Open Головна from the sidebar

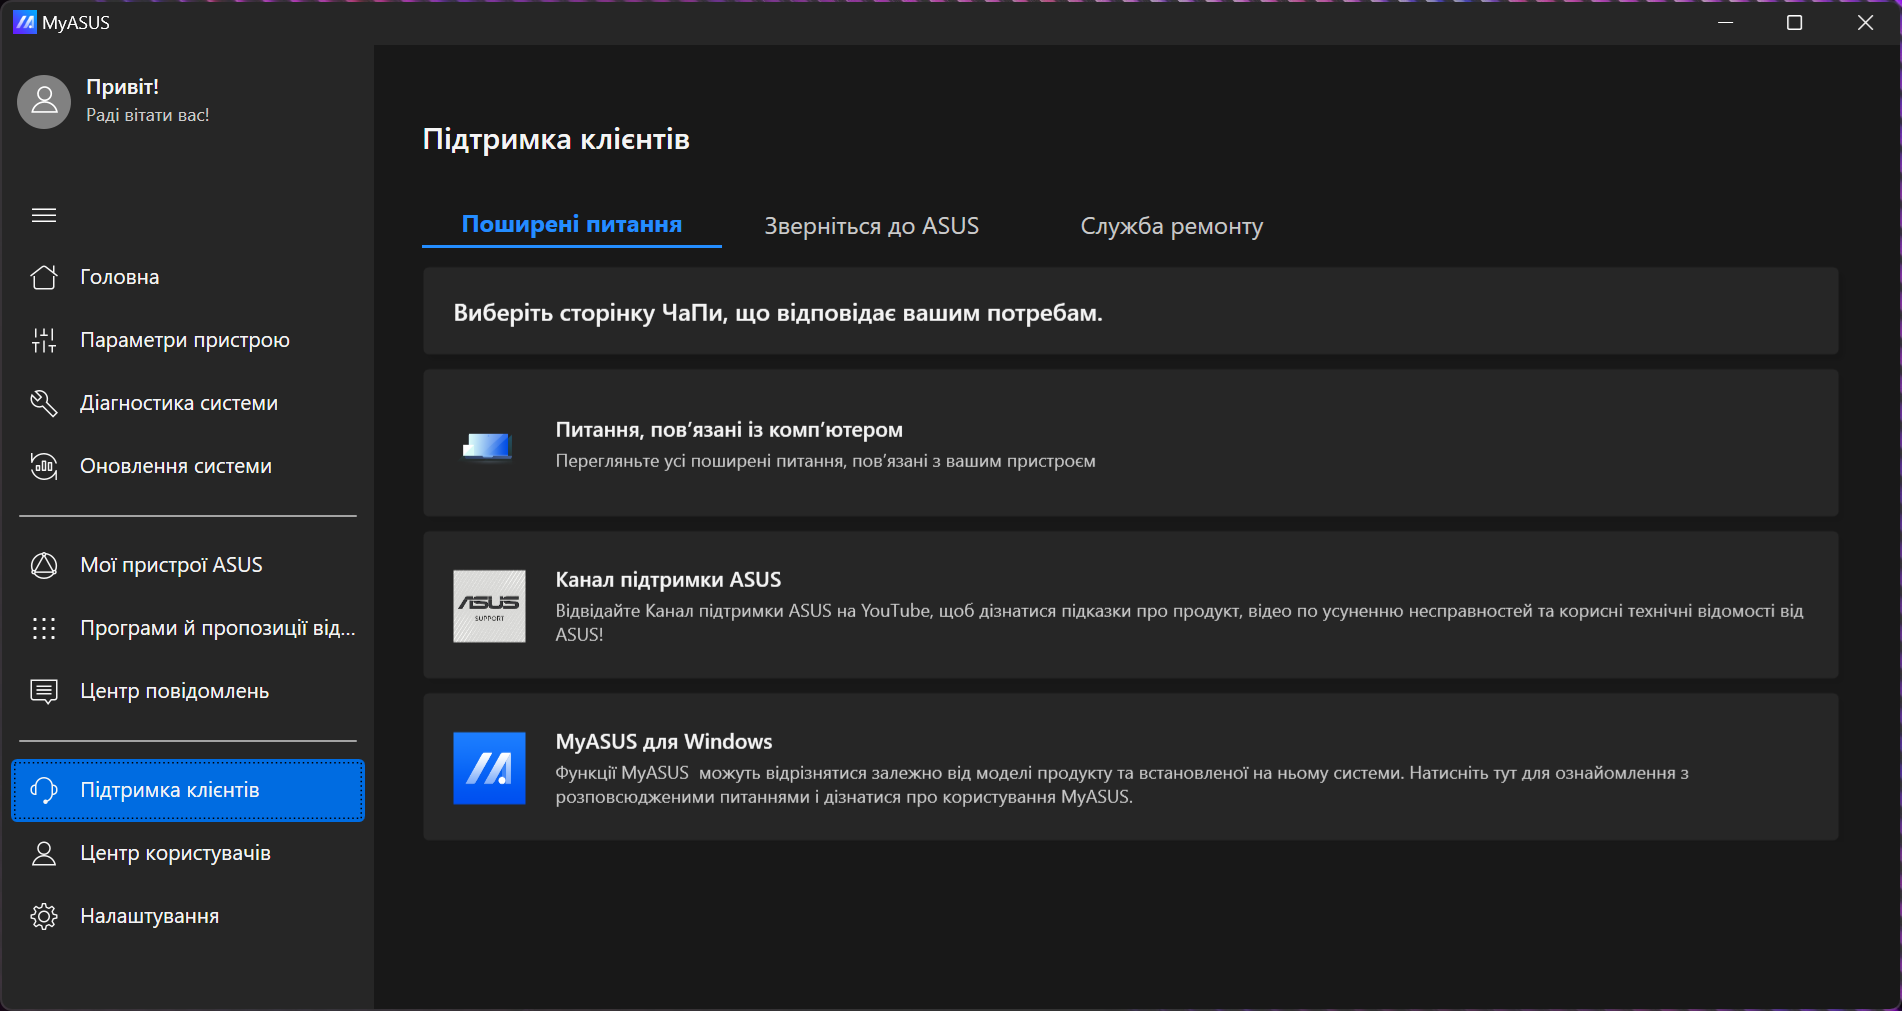[119, 277]
